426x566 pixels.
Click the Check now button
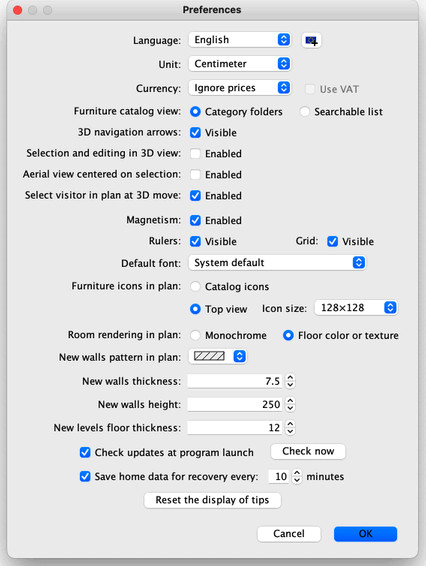click(308, 451)
